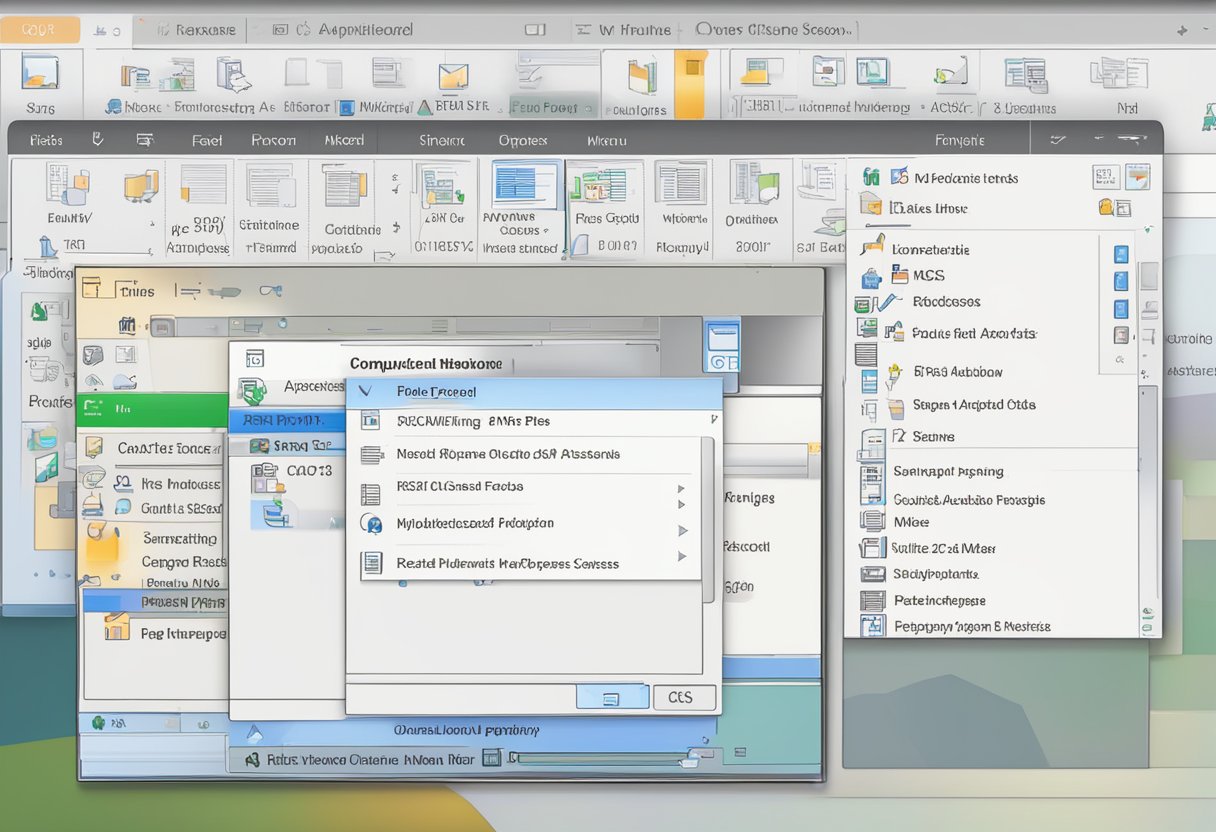This screenshot has width=1216, height=832.
Task: Toggle blue square beside 'Lonrefuetie' row
Action: [1121, 254]
